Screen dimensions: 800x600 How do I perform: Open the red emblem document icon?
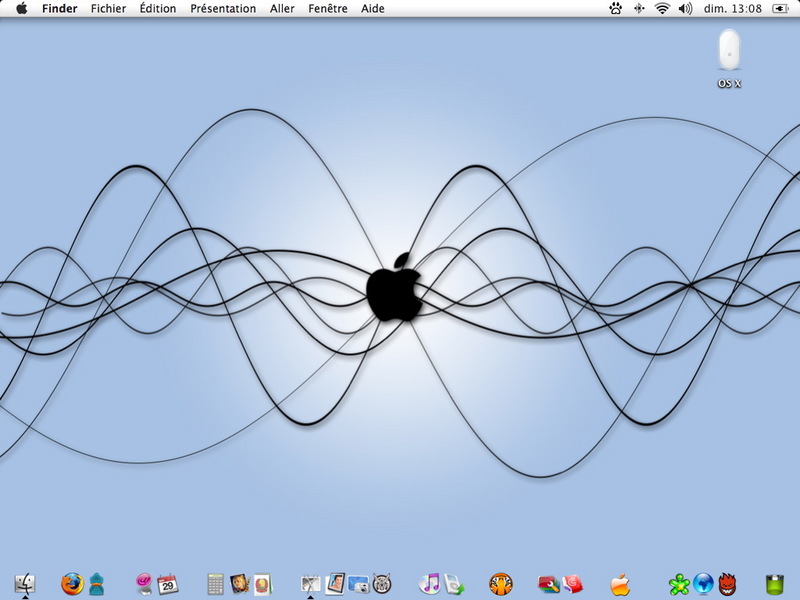[x=263, y=584]
